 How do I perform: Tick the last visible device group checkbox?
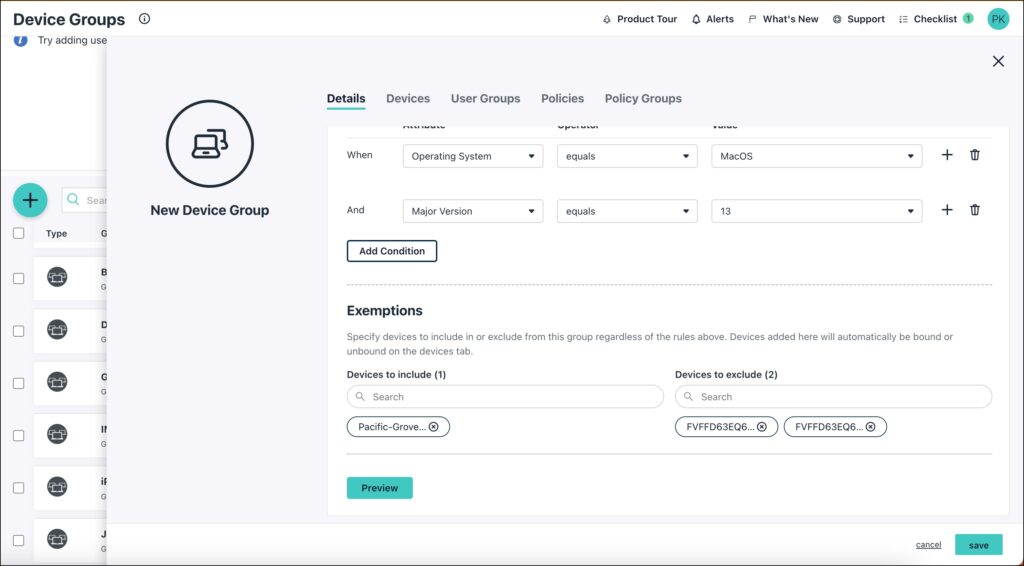coord(18,539)
